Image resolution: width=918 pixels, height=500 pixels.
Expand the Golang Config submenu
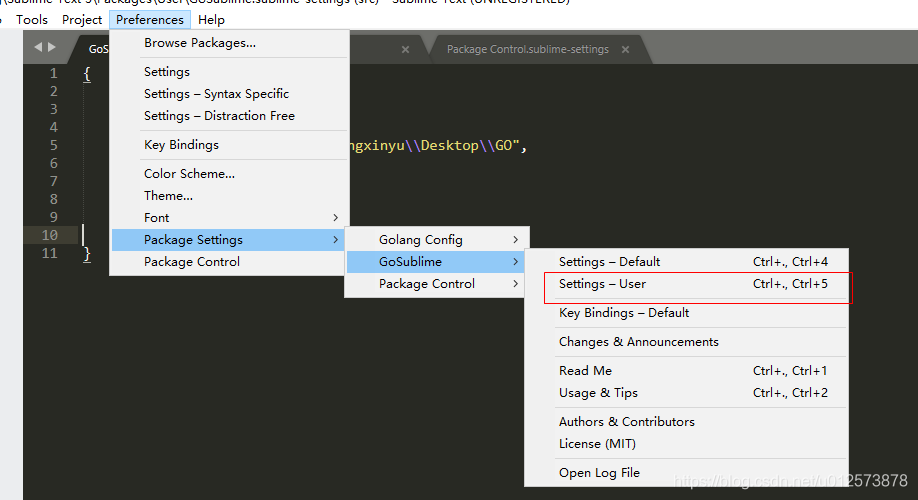(x=437, y=240)
